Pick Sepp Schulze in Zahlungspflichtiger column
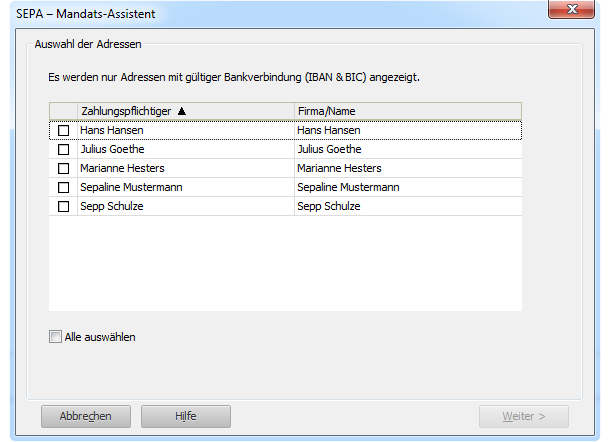610x442 pixels. pos(112,207)
